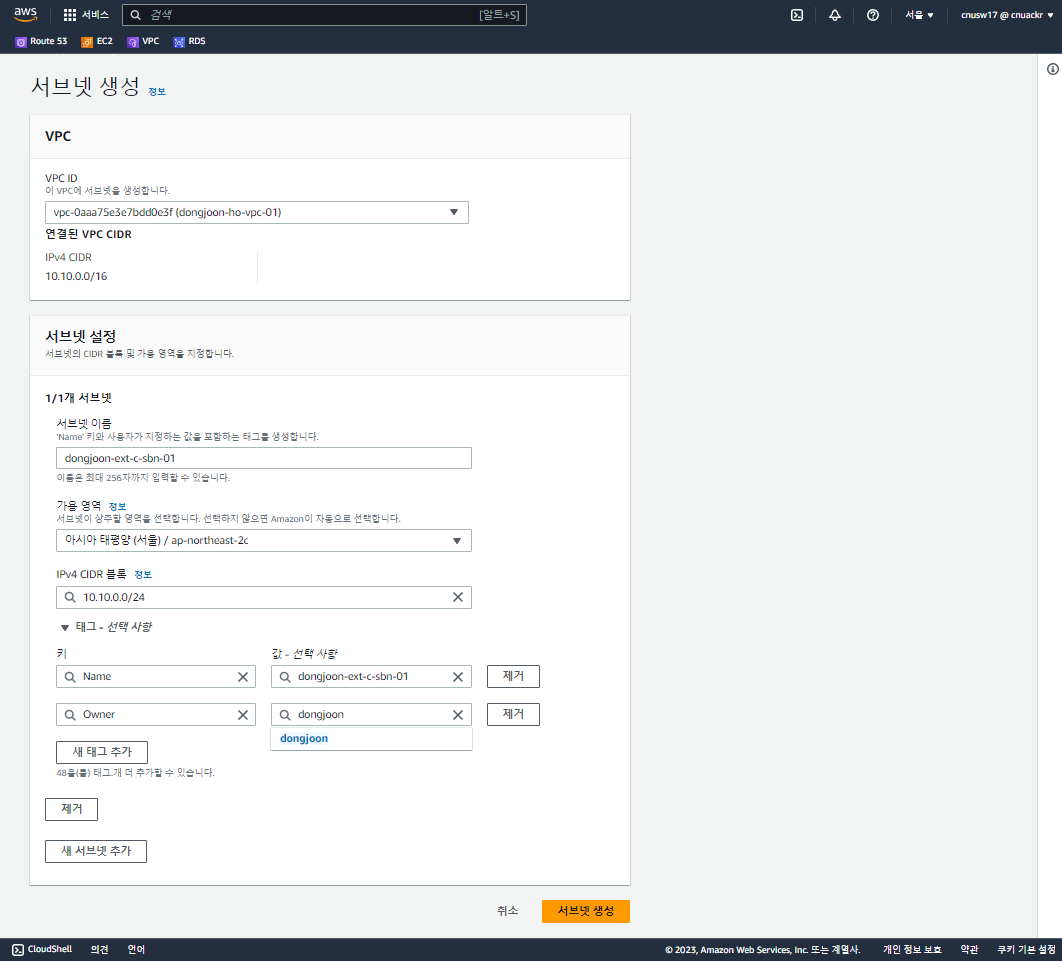Collapse the 태그 - 선택 사항 section
The height and width of the screenshot is (962, 1062).
click(x=106, y=627)
